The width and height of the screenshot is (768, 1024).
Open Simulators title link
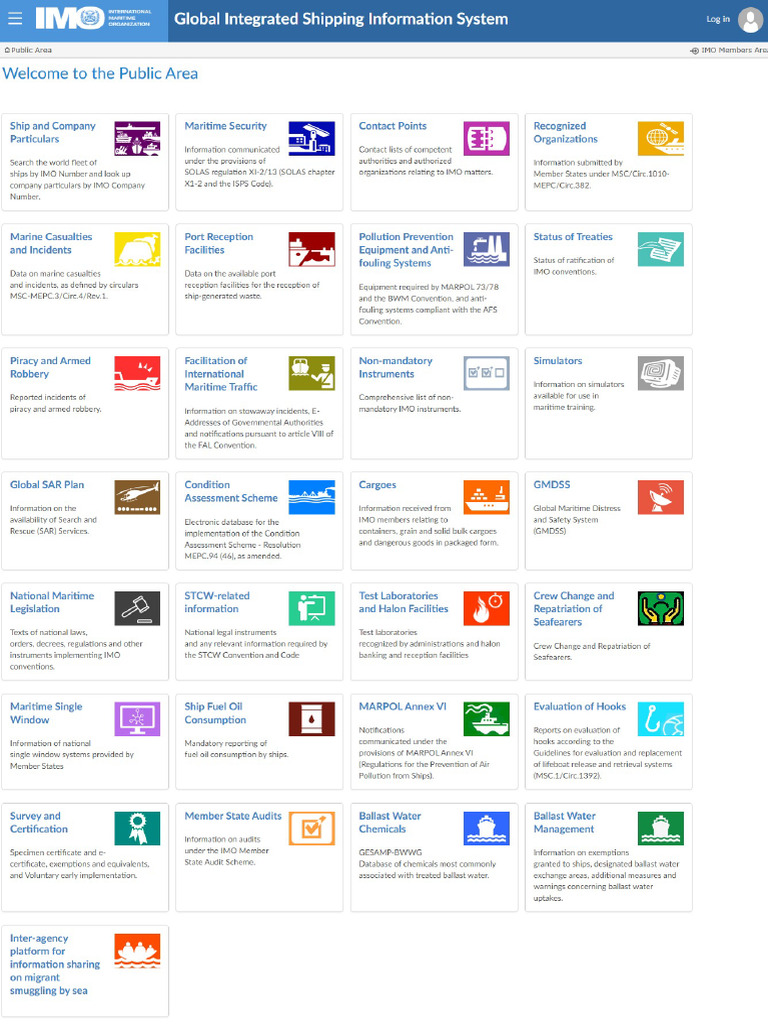coord(558,361)
